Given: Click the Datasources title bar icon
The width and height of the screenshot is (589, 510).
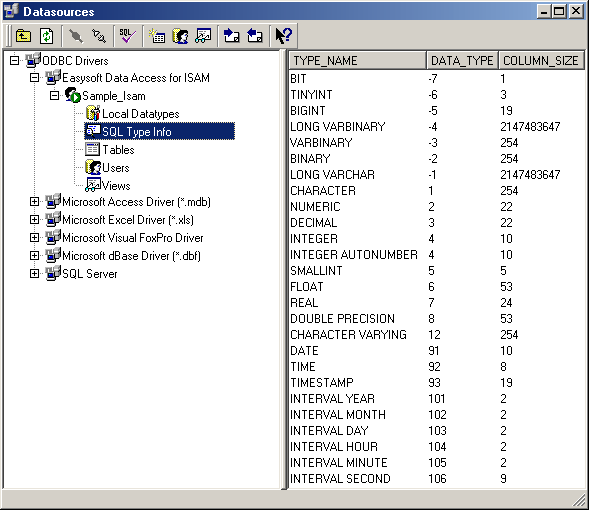Looking at the screenshot, I should coord(11,11).
